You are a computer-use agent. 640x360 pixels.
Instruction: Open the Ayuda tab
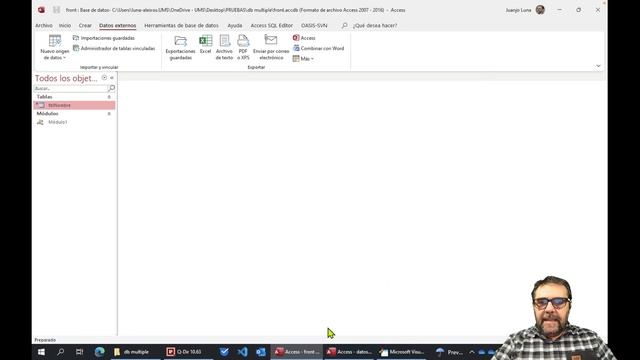pos(235,25)
